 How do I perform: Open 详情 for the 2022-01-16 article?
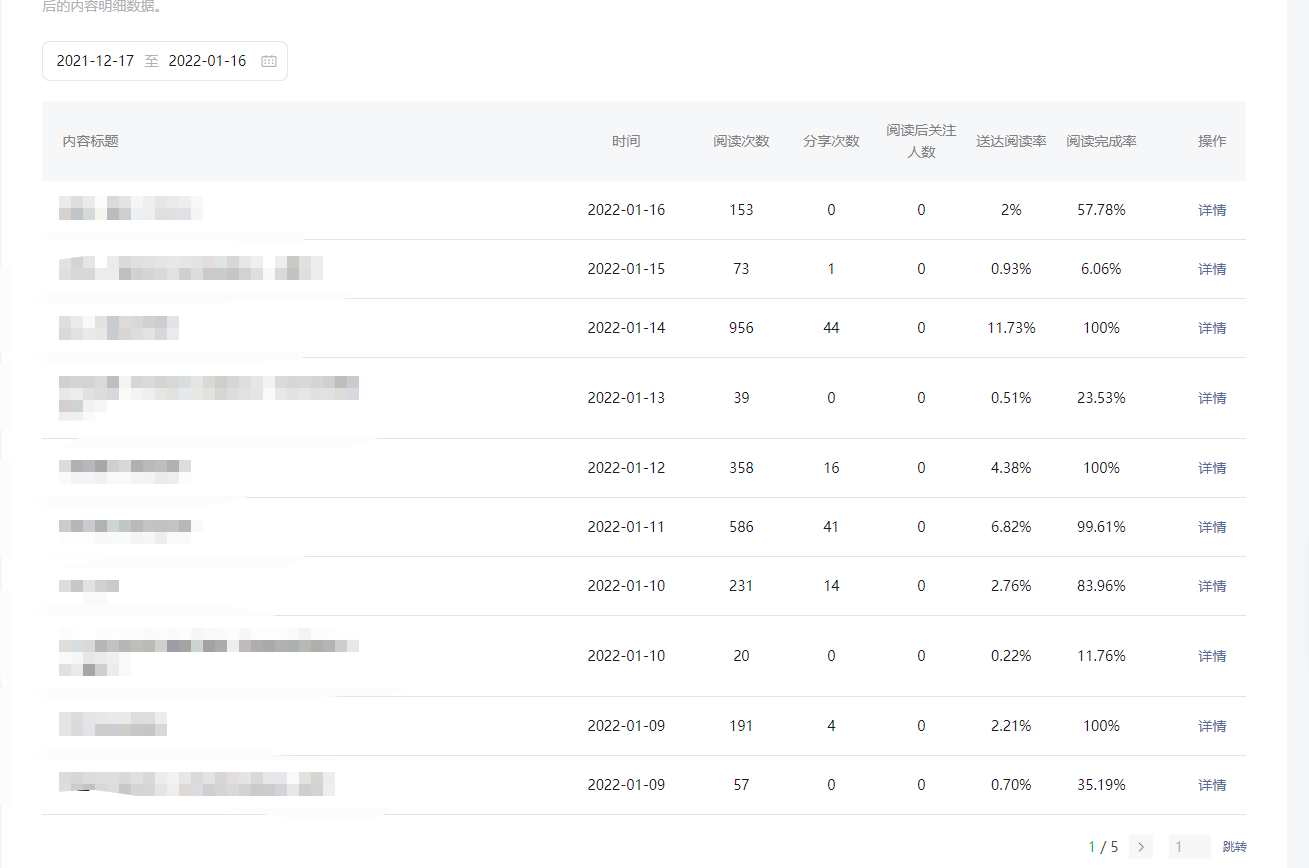point(1212,210)
